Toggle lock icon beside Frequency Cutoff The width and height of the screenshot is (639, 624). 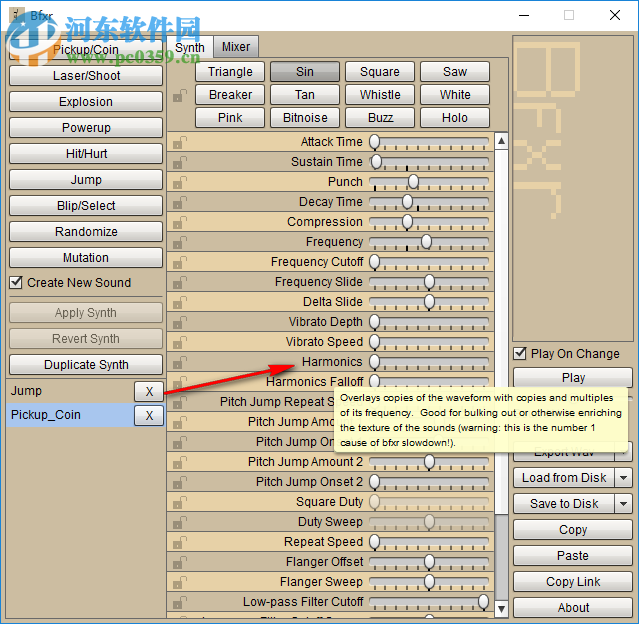point(179,262)
